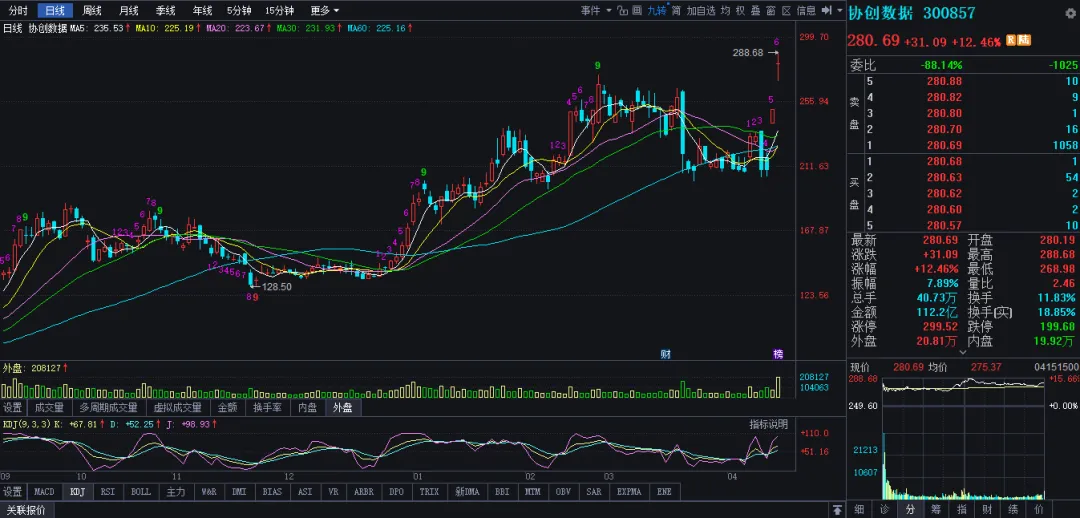Open the 指 index tab

962,510
